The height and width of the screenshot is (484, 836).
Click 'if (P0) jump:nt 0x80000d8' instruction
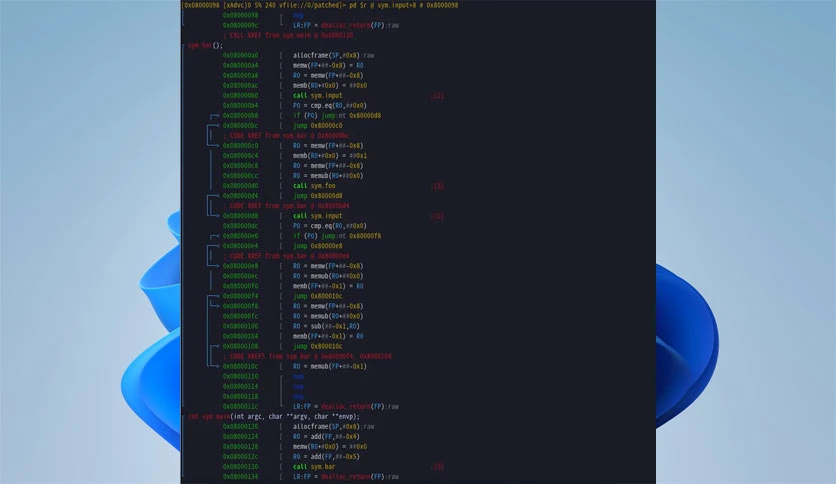tap(336, 116)
